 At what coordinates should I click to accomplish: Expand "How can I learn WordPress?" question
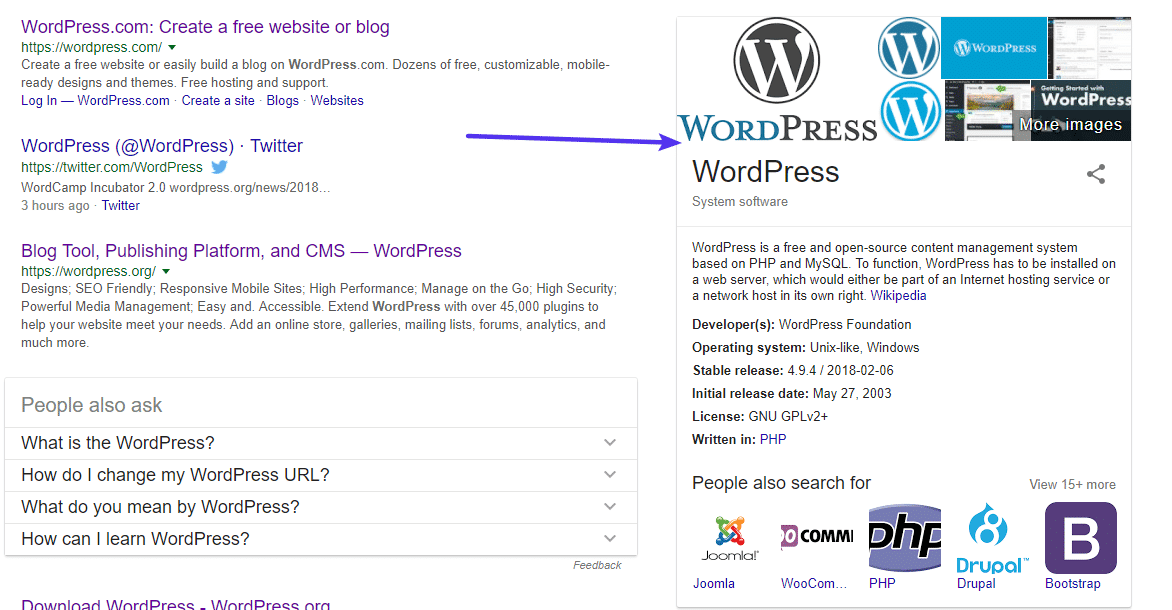[610, 539]
